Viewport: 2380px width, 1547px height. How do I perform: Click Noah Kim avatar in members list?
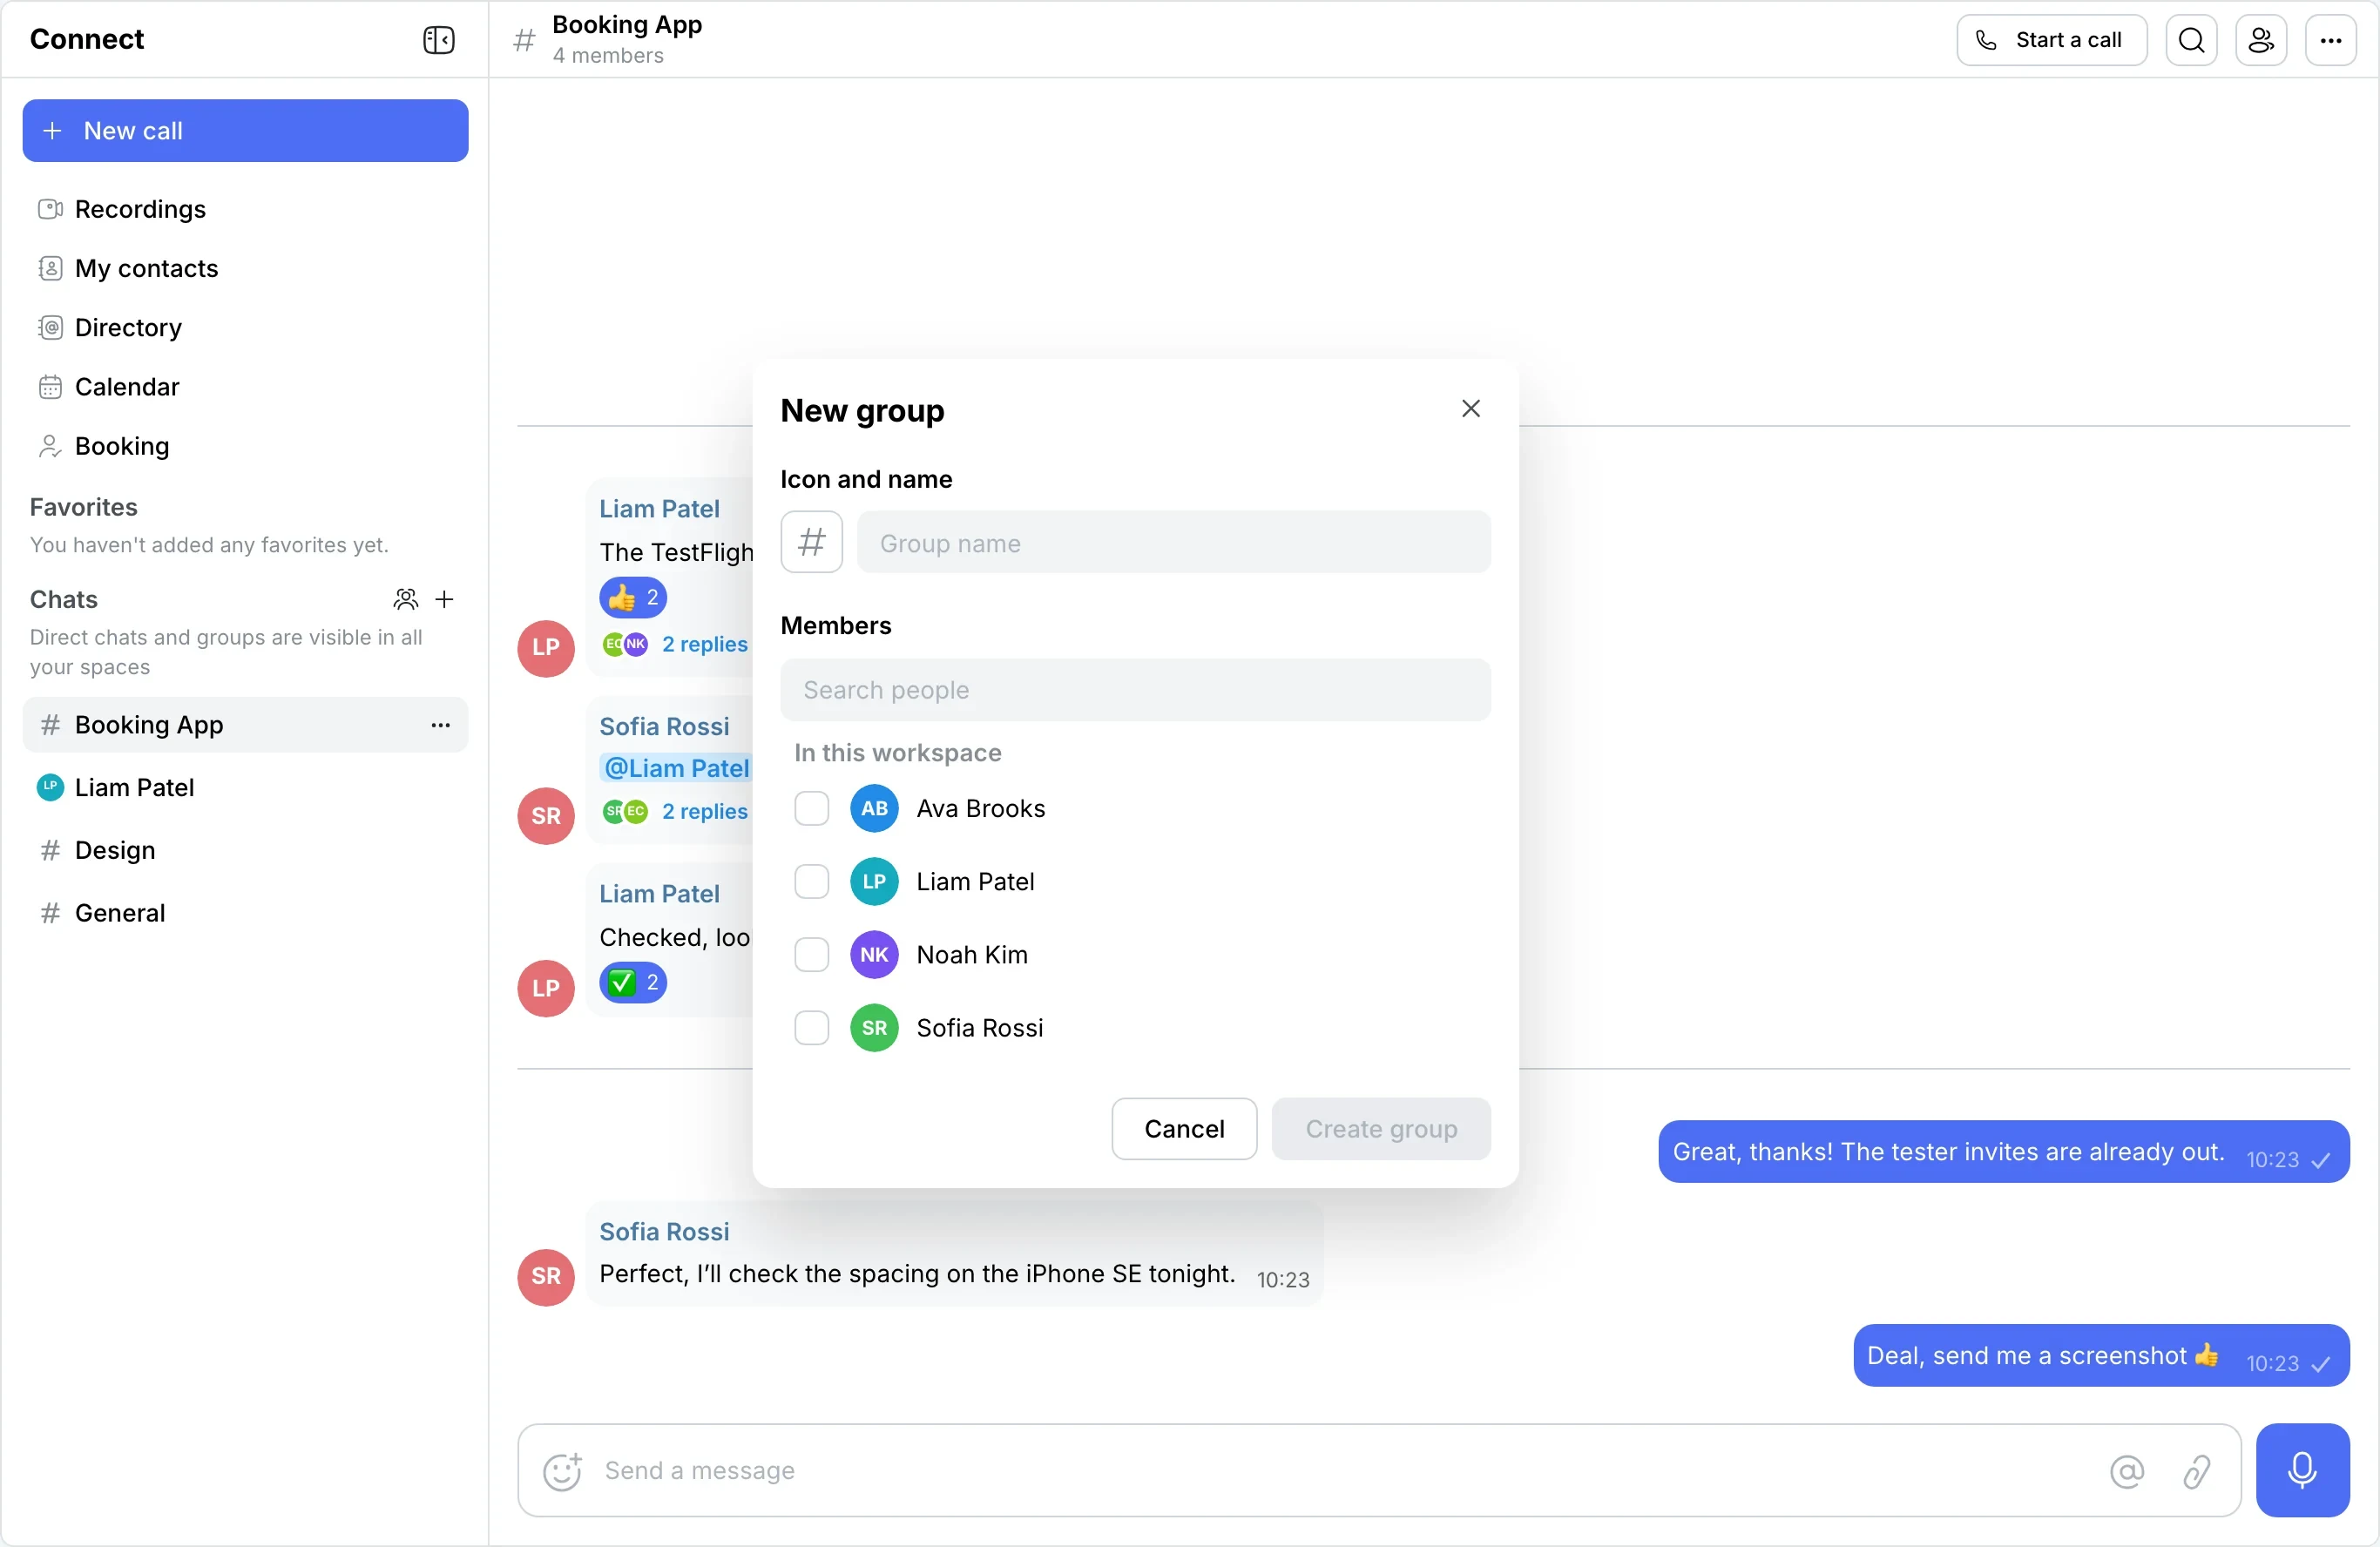pos(874,954)
